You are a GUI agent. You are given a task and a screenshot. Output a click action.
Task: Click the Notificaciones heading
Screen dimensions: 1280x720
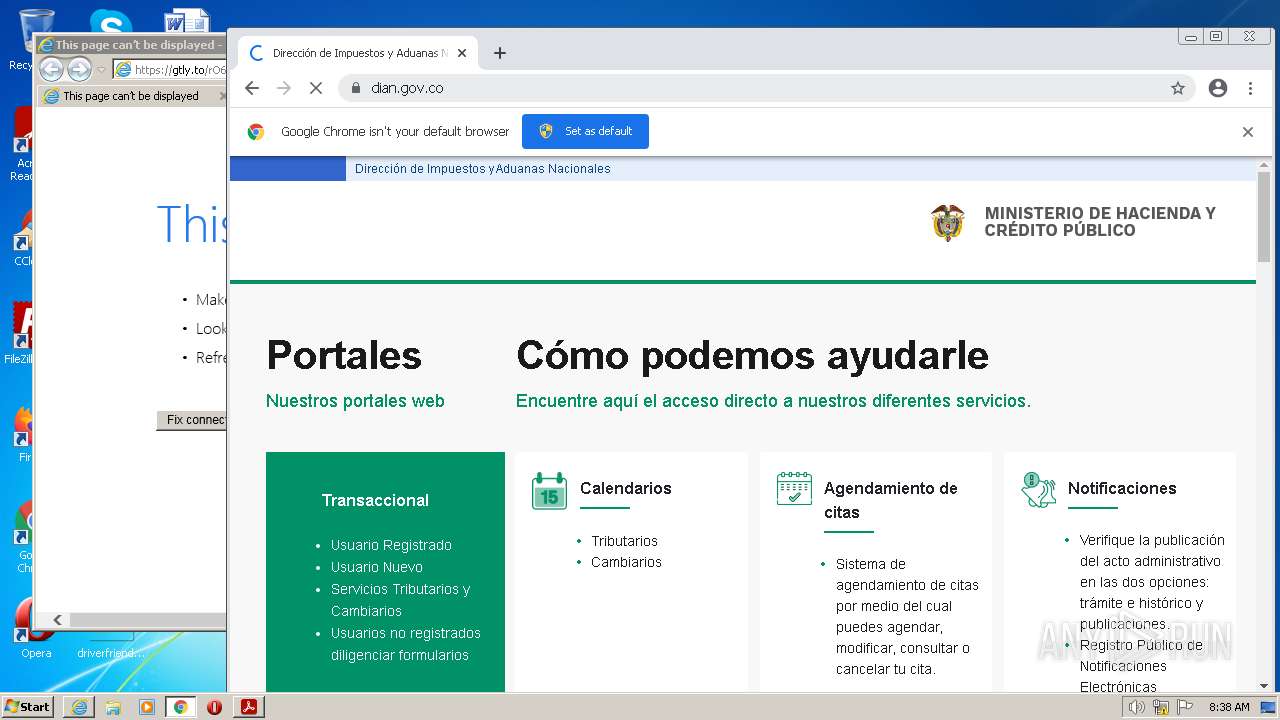click(x=1122, y=488)
